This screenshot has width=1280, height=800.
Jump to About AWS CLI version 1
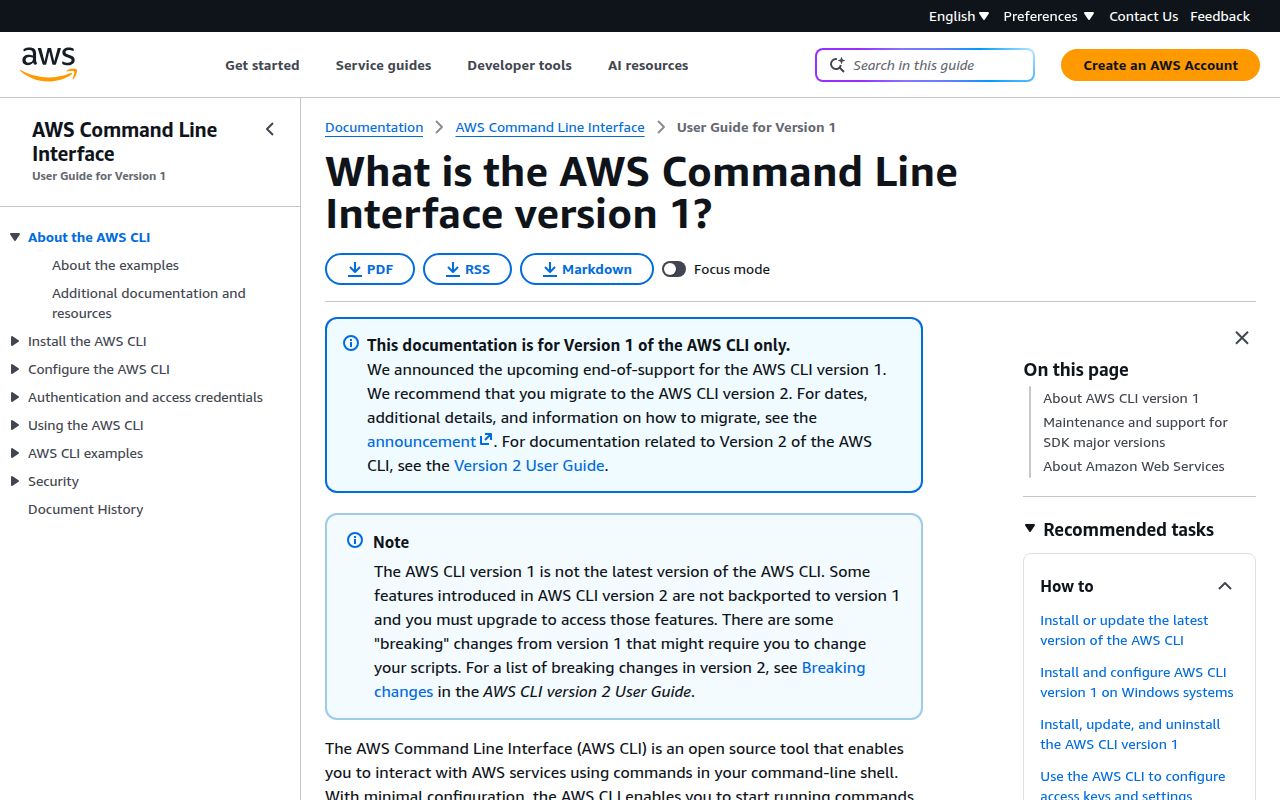pyautogui.click(x=1121, y=398)
